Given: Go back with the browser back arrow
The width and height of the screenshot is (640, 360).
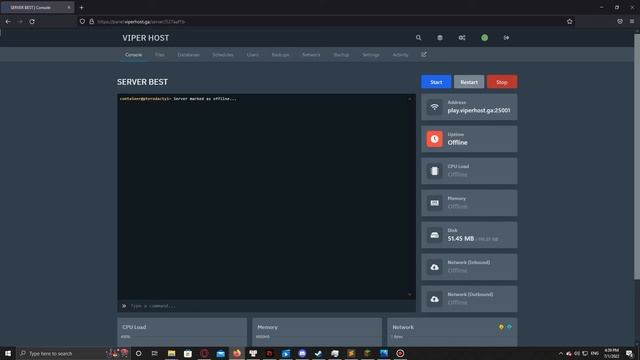Looking at the screenshot, I should pyautogui.click(x=8, y=21).
